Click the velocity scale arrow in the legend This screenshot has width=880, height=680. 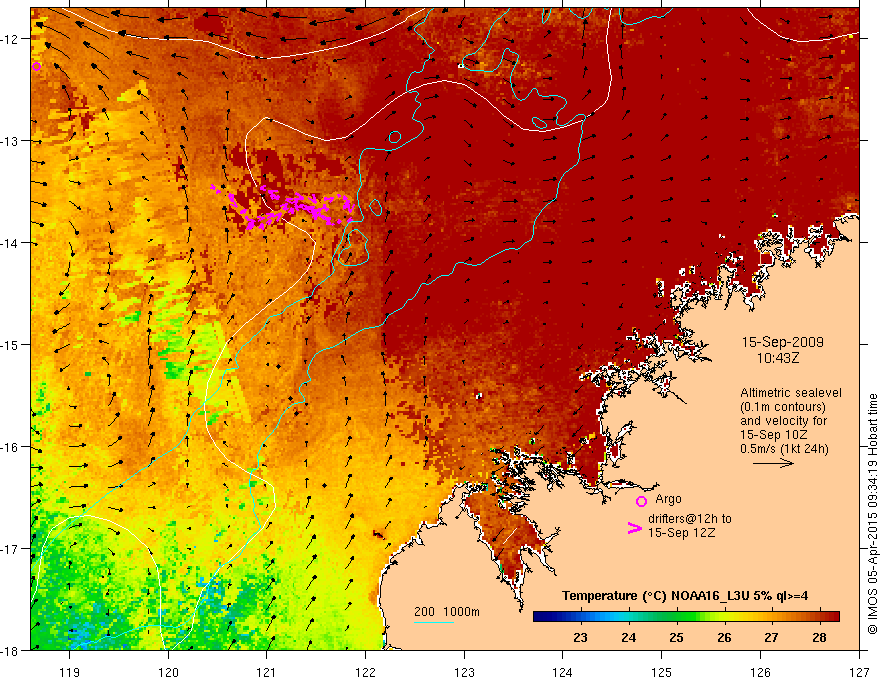(x=773, y=463)
